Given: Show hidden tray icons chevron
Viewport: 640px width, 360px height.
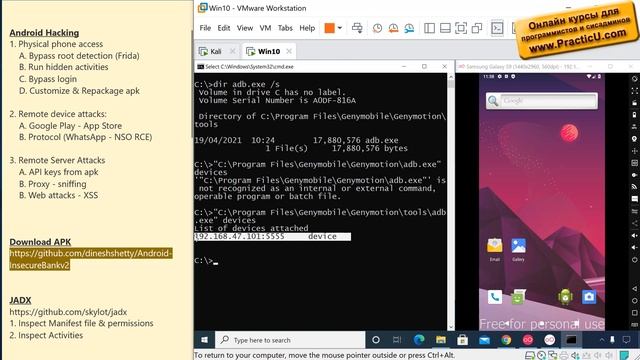Looking at the screenshot, I should click(602, 340).
